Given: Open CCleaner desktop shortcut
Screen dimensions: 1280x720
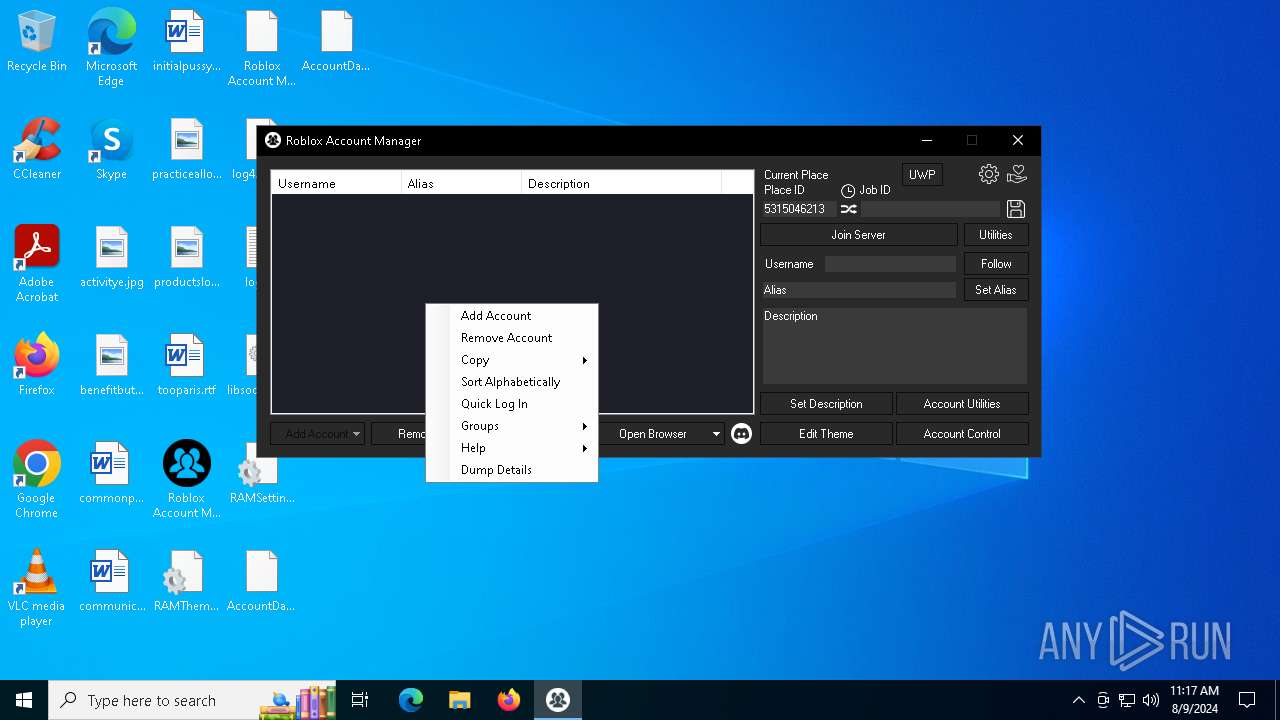Looking at the screenshot, I should [37, 150].
